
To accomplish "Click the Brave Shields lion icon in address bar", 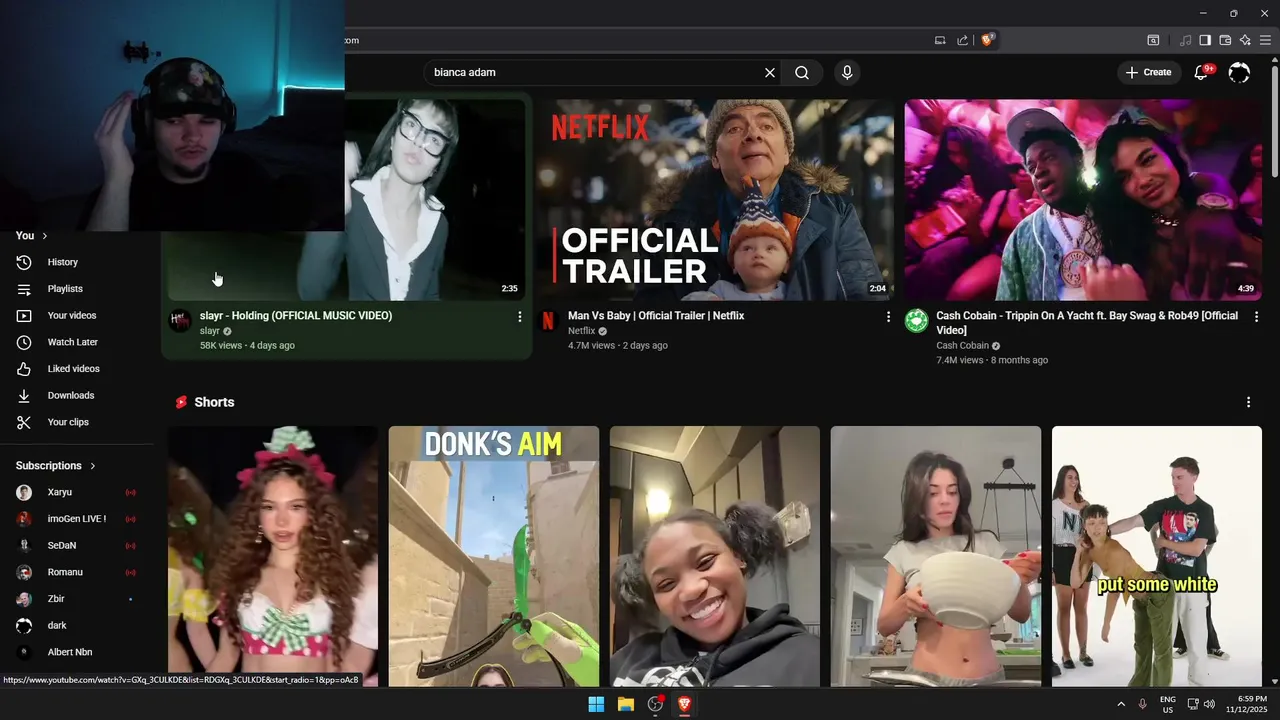I will (987, 40).
